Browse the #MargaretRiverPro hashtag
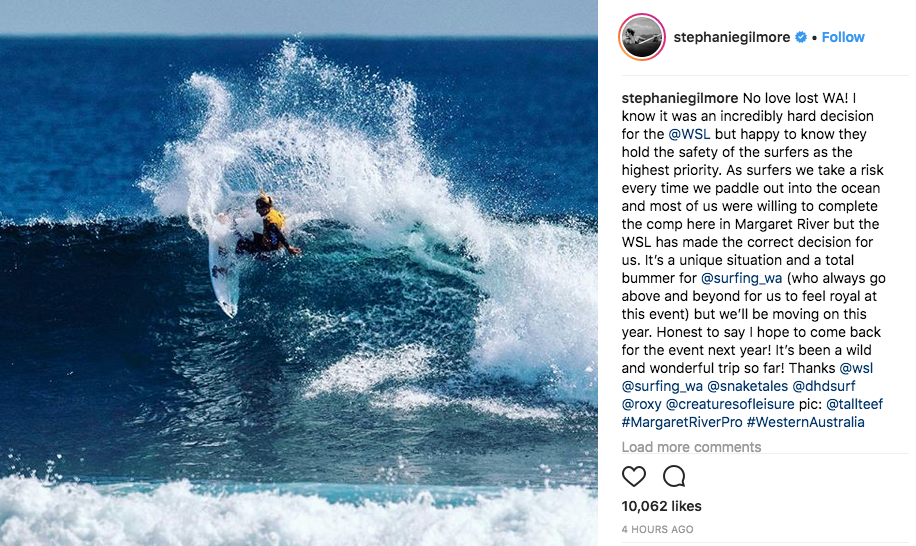Screen dimensions: 916x546 682,422
